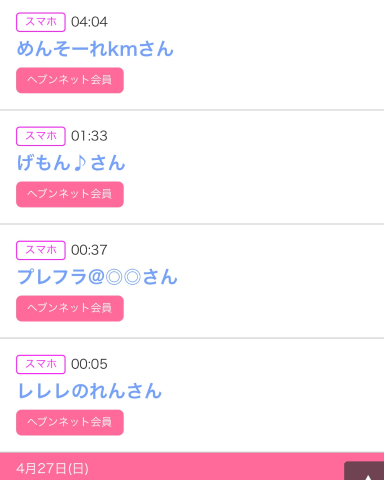Click the スマホ tag at 04:04
Image resolution: width=384 pixels, height=480 pixels.
tap(41, 22)
